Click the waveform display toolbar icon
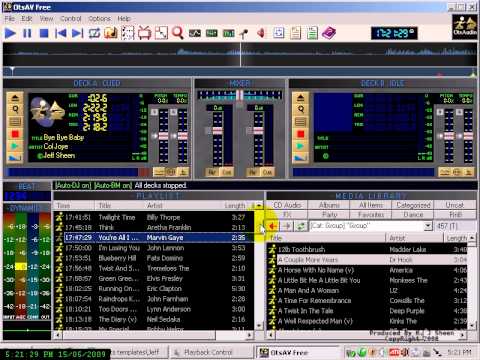The width and height of the screenshot is (480, 360). coord(195,33)
